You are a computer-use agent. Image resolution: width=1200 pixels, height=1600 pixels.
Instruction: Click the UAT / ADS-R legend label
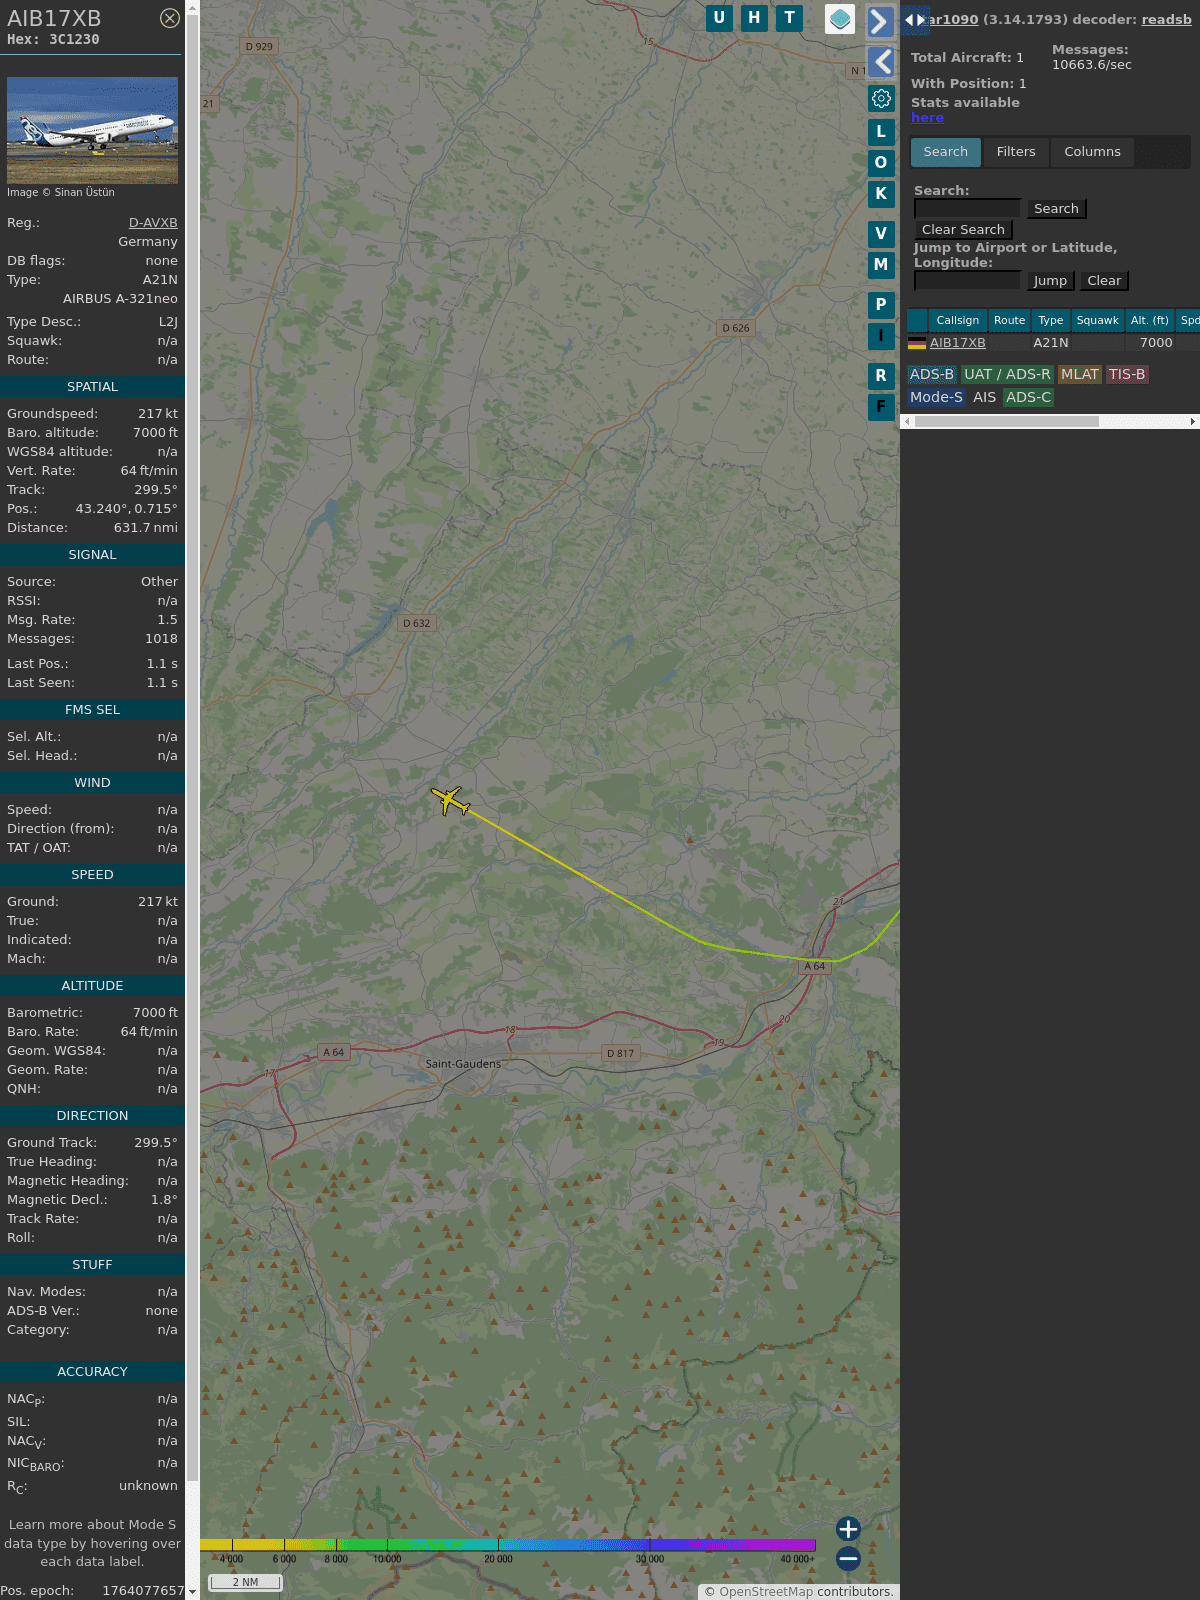(1007, 374)
